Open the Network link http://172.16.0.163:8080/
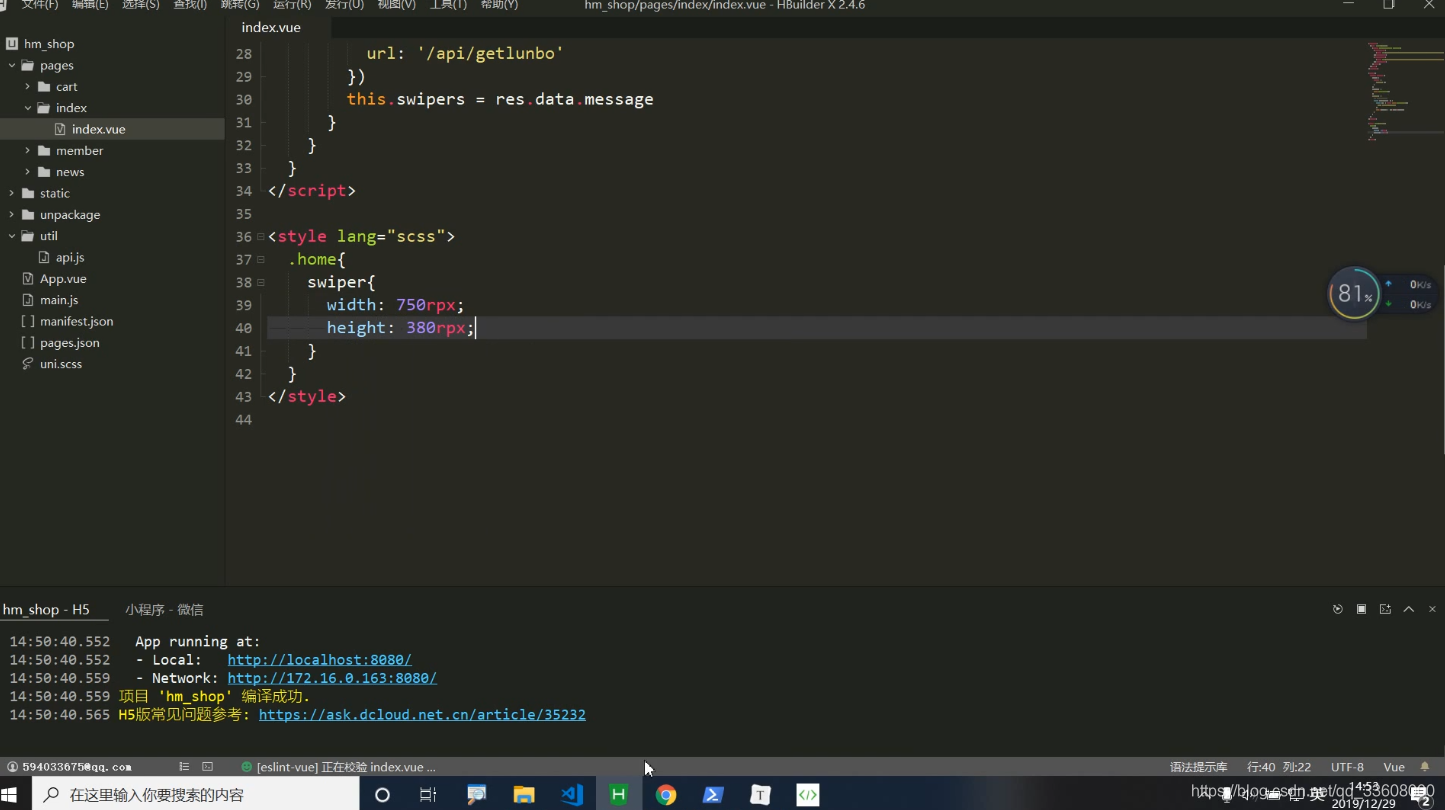Image resolution: width=1445 pixels, height=810 pixels. (x=332, y=678)
